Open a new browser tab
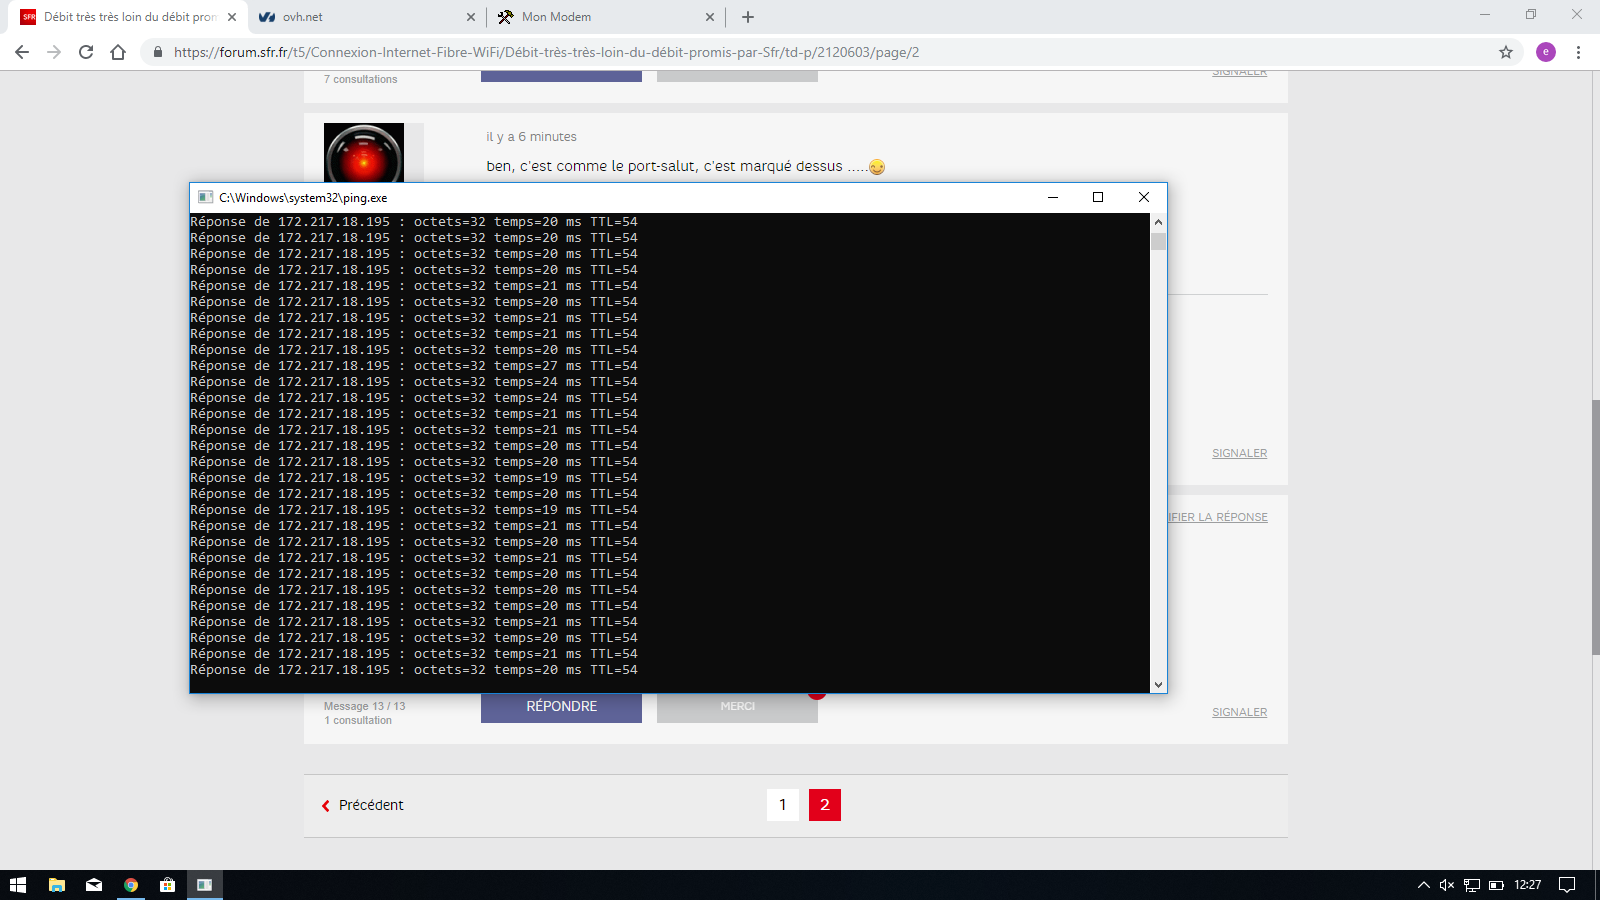This screenshot has width=1600, height=900. [x=748, y=17]
